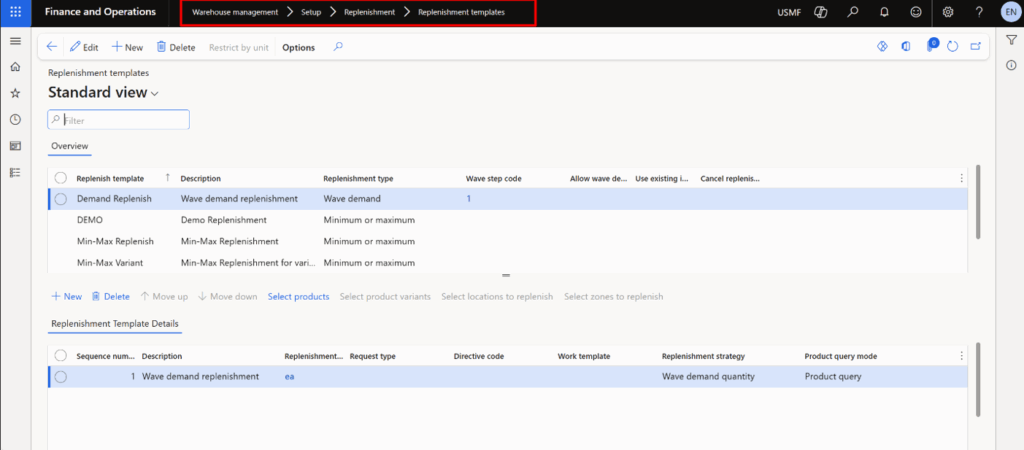Click the Select products button
The image size is (1024, 450).
pyautogui.click(x=298, y=296)
